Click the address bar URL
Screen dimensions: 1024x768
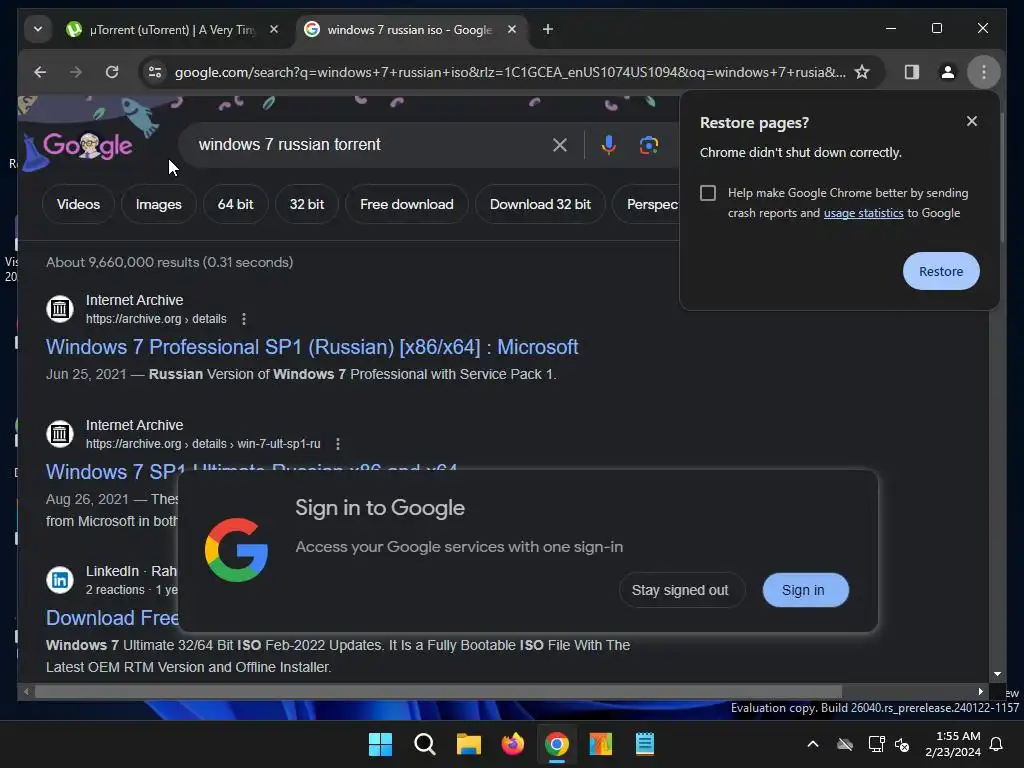point(509,72)
